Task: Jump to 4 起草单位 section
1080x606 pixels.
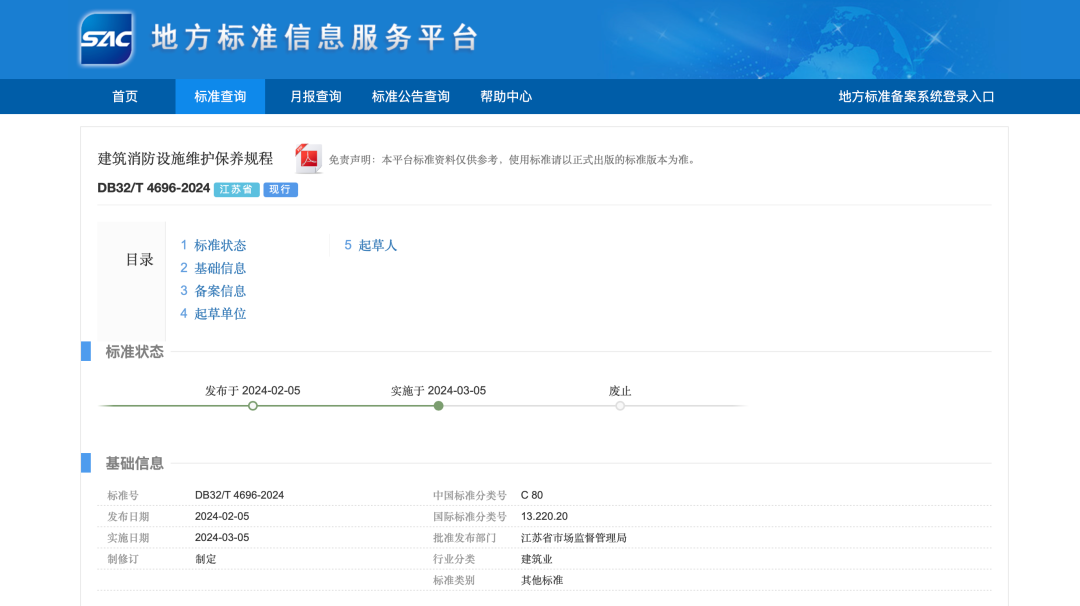Action: (213, 313)
